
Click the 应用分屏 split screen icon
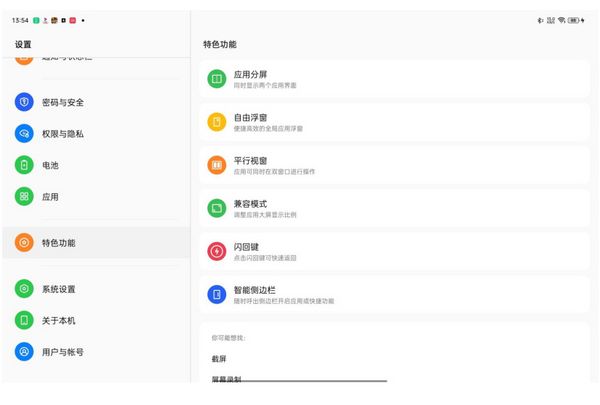tap(216, 79)
